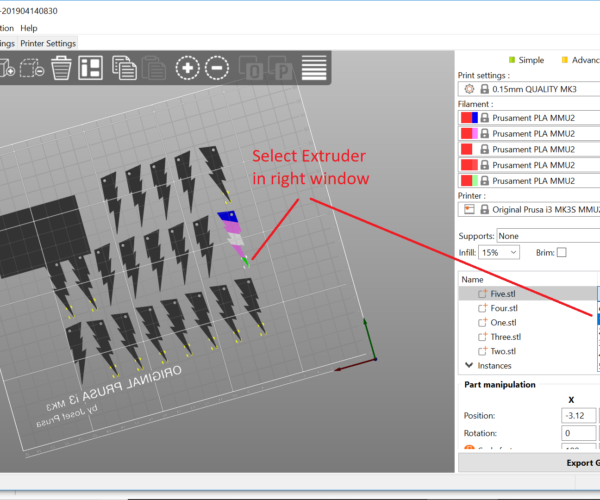Screen dimensions: 600x500
Task: Click the Arrange objects toolbar icon
Action: 90,68
